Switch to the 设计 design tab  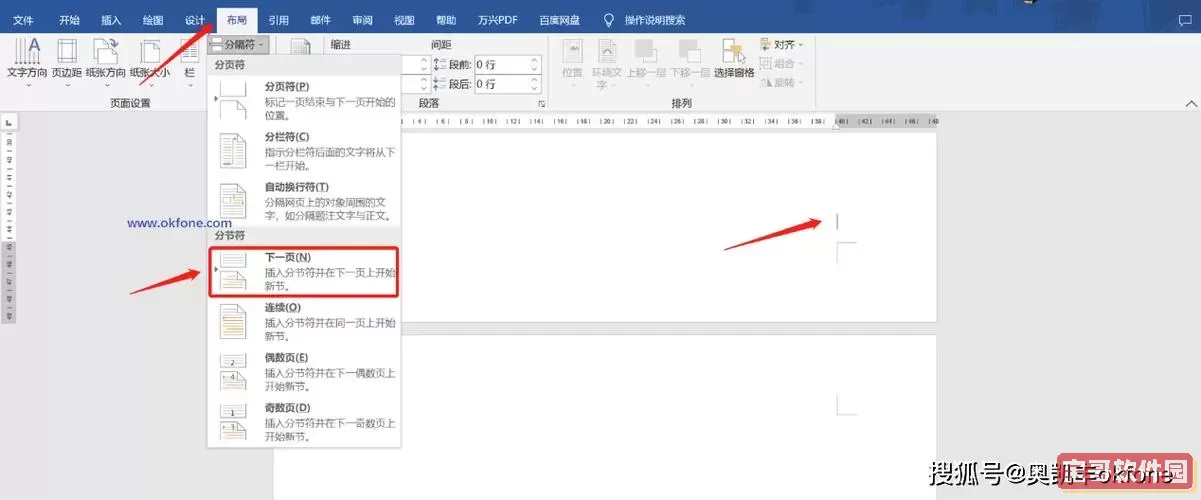coord(195,20)
